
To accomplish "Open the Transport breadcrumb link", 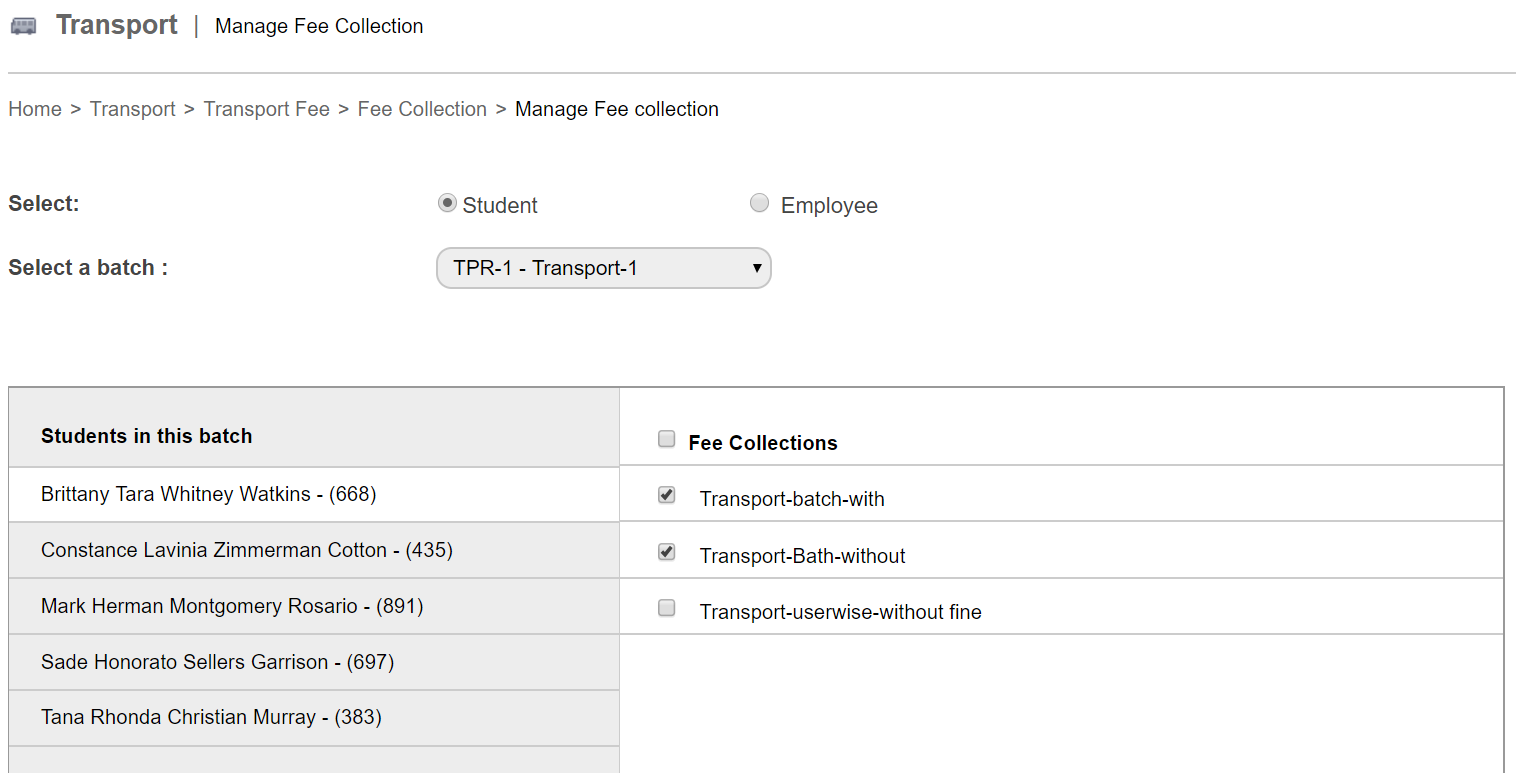I will click(132, 109).
